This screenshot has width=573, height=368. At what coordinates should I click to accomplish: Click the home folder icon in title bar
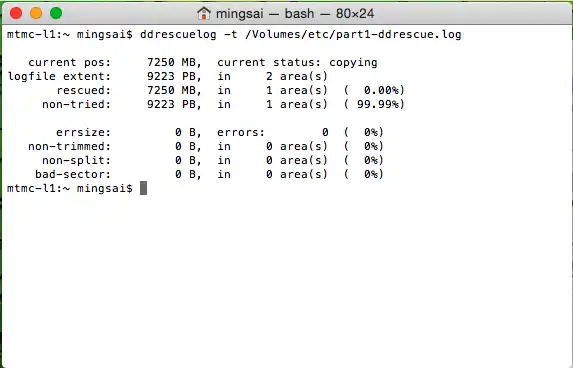click(204, 14)
